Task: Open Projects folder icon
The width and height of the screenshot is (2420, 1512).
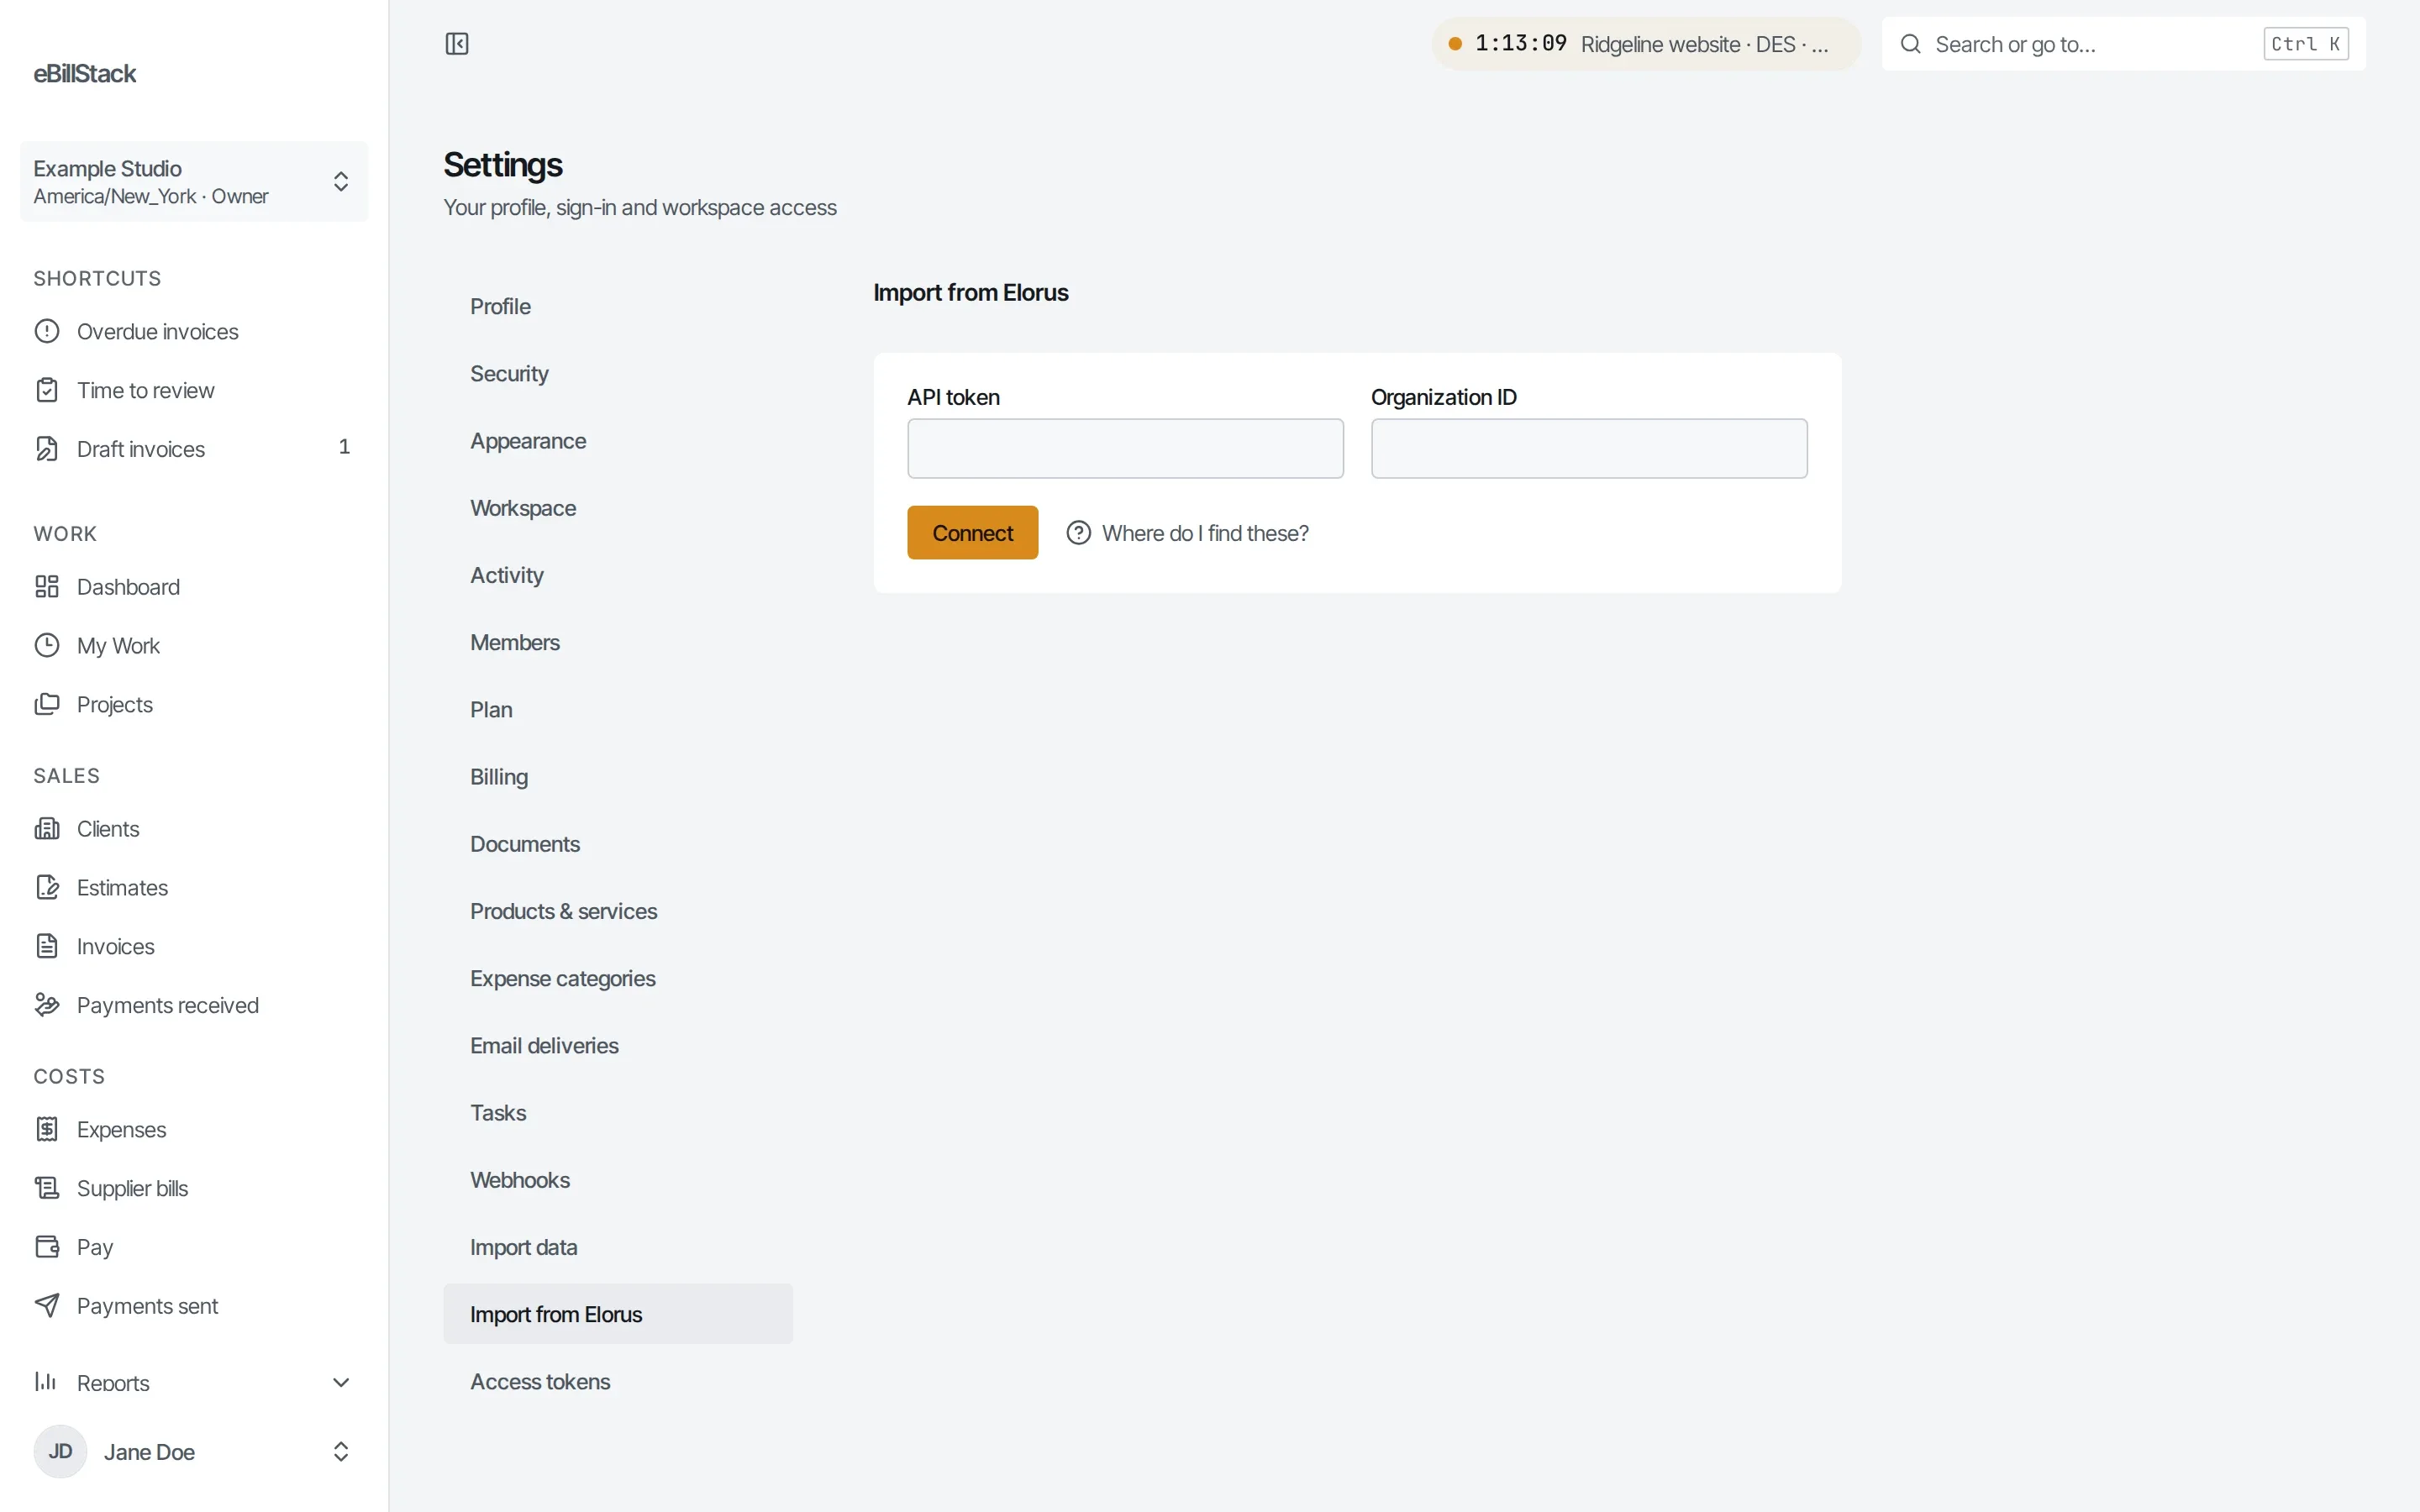Action: 47,705
